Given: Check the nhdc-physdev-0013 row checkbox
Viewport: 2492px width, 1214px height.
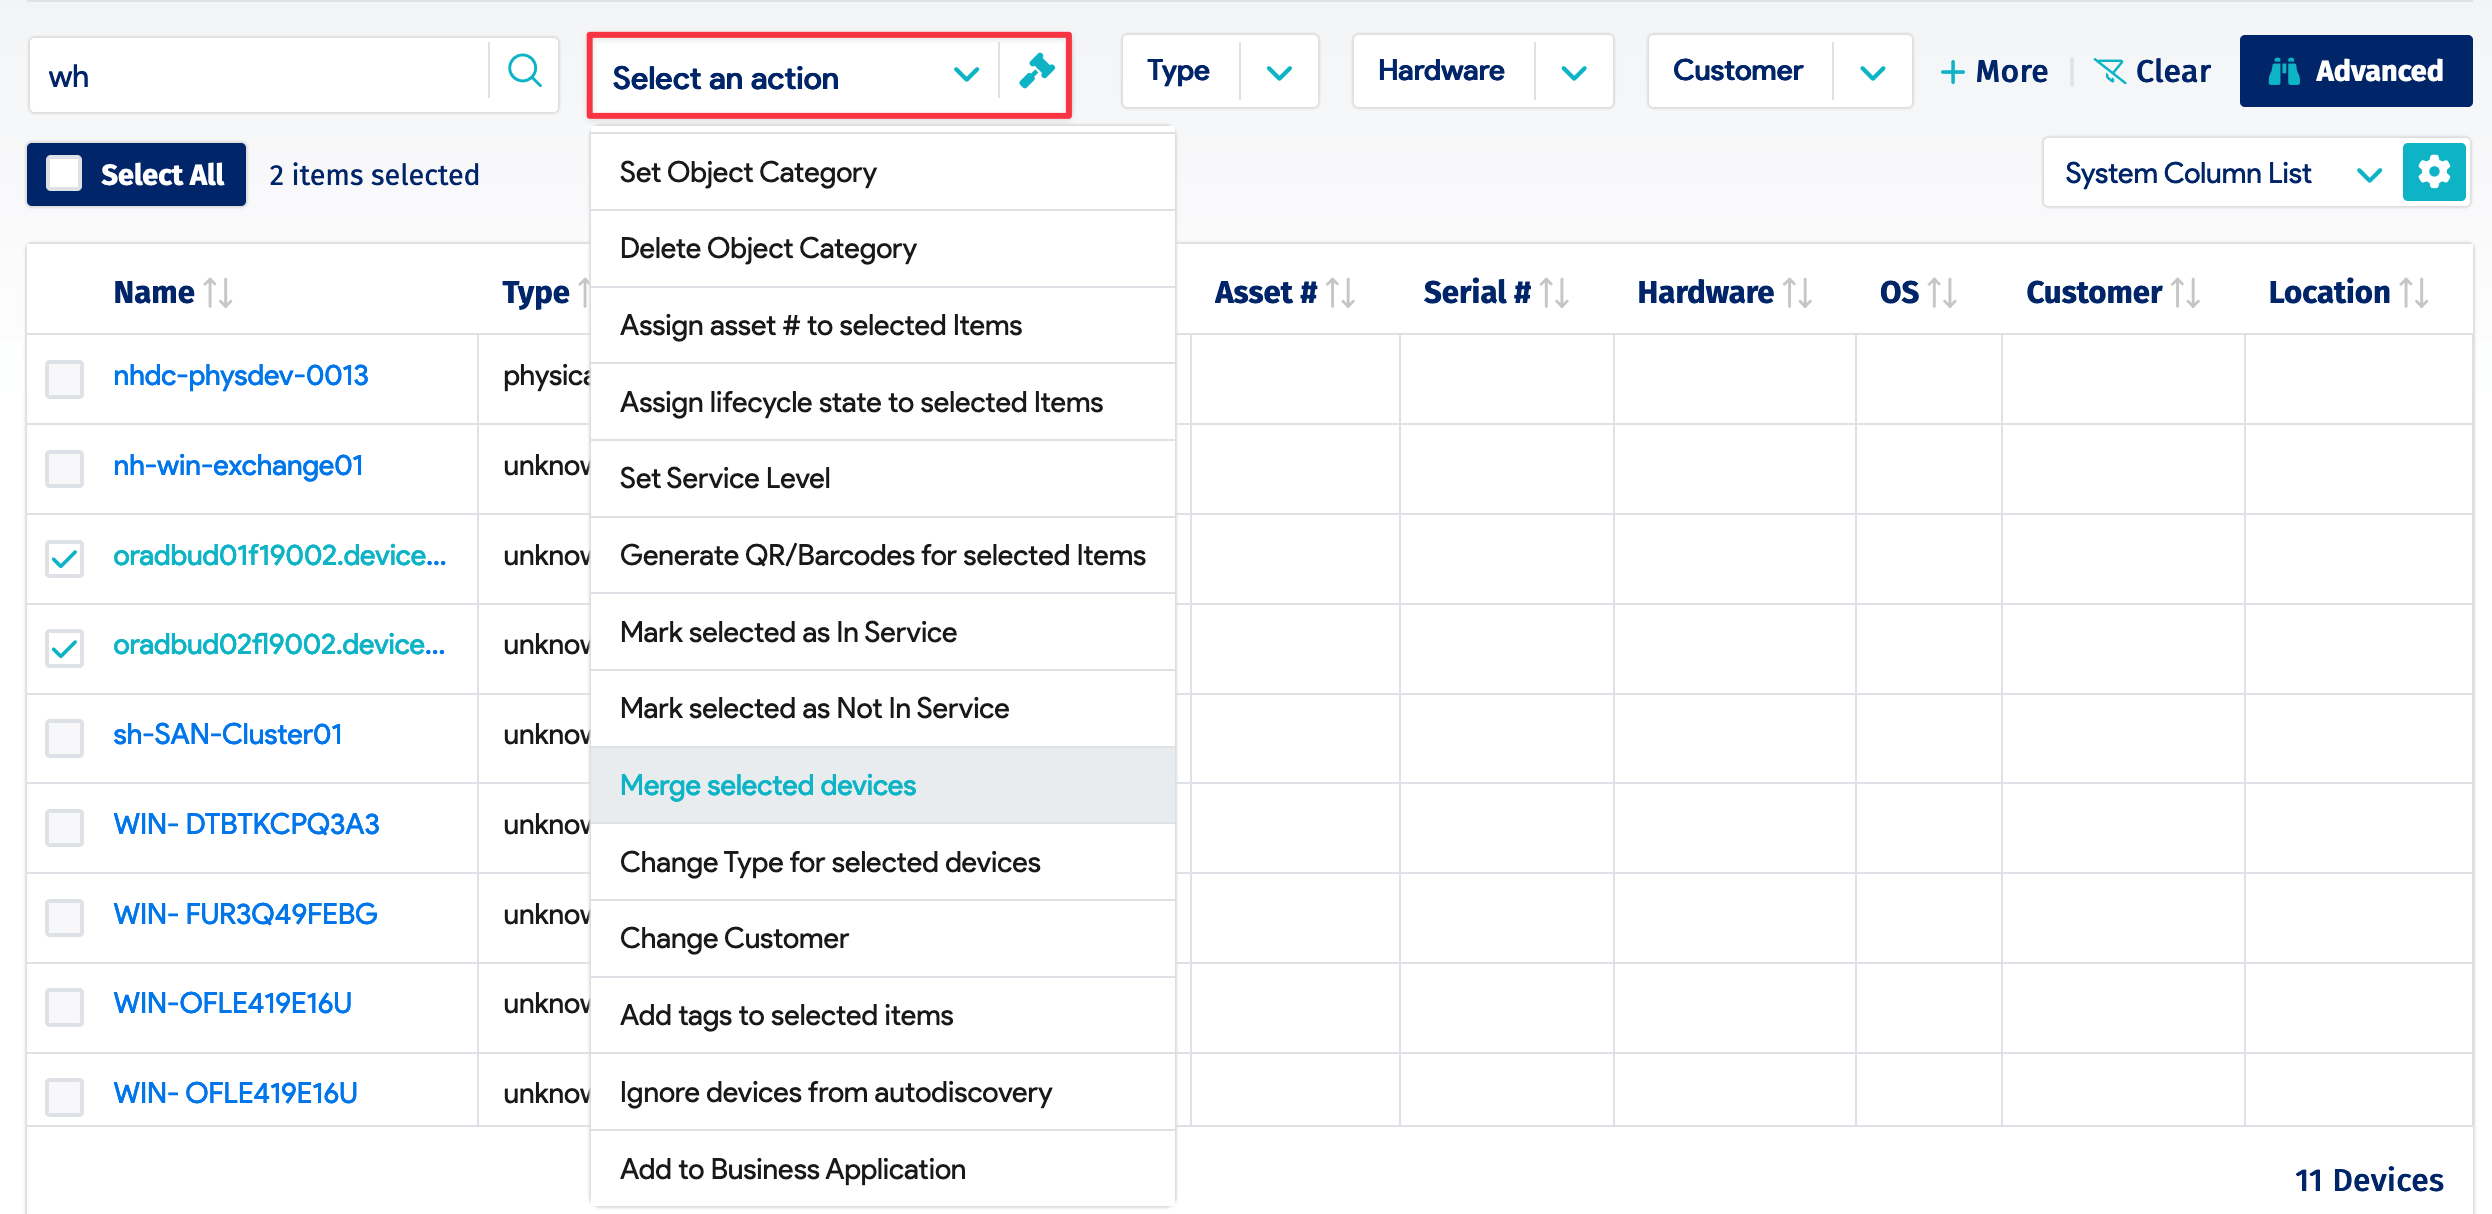Looking at the screenshot, I should [65, 379].
